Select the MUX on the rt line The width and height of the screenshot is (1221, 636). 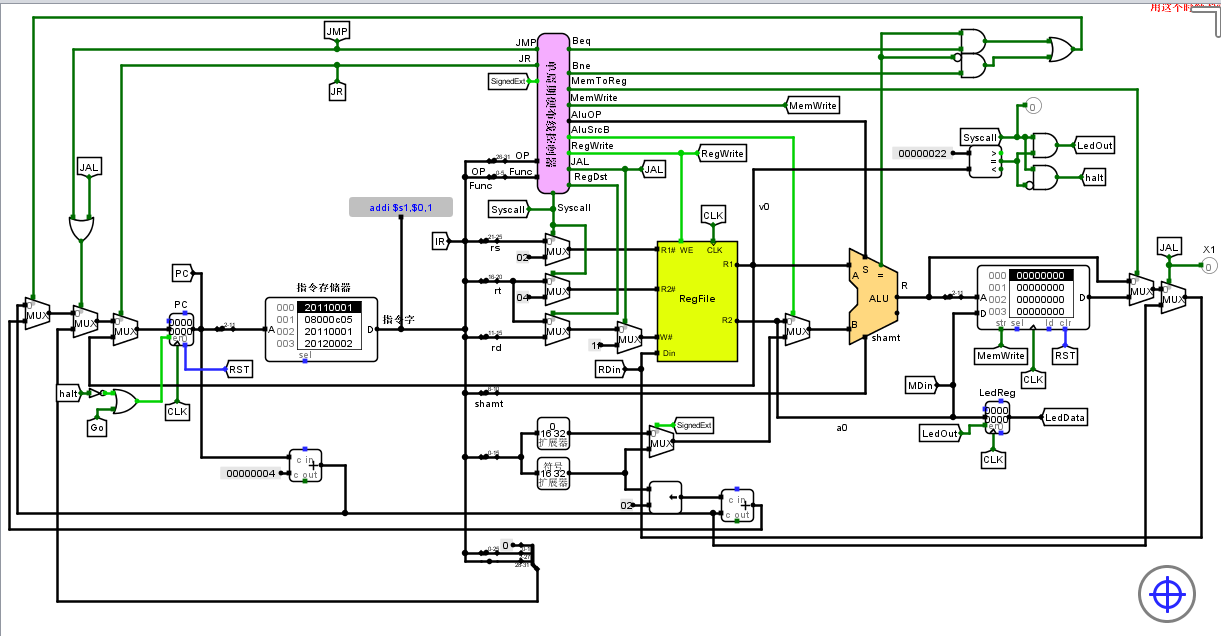click(x=557, y=289)
